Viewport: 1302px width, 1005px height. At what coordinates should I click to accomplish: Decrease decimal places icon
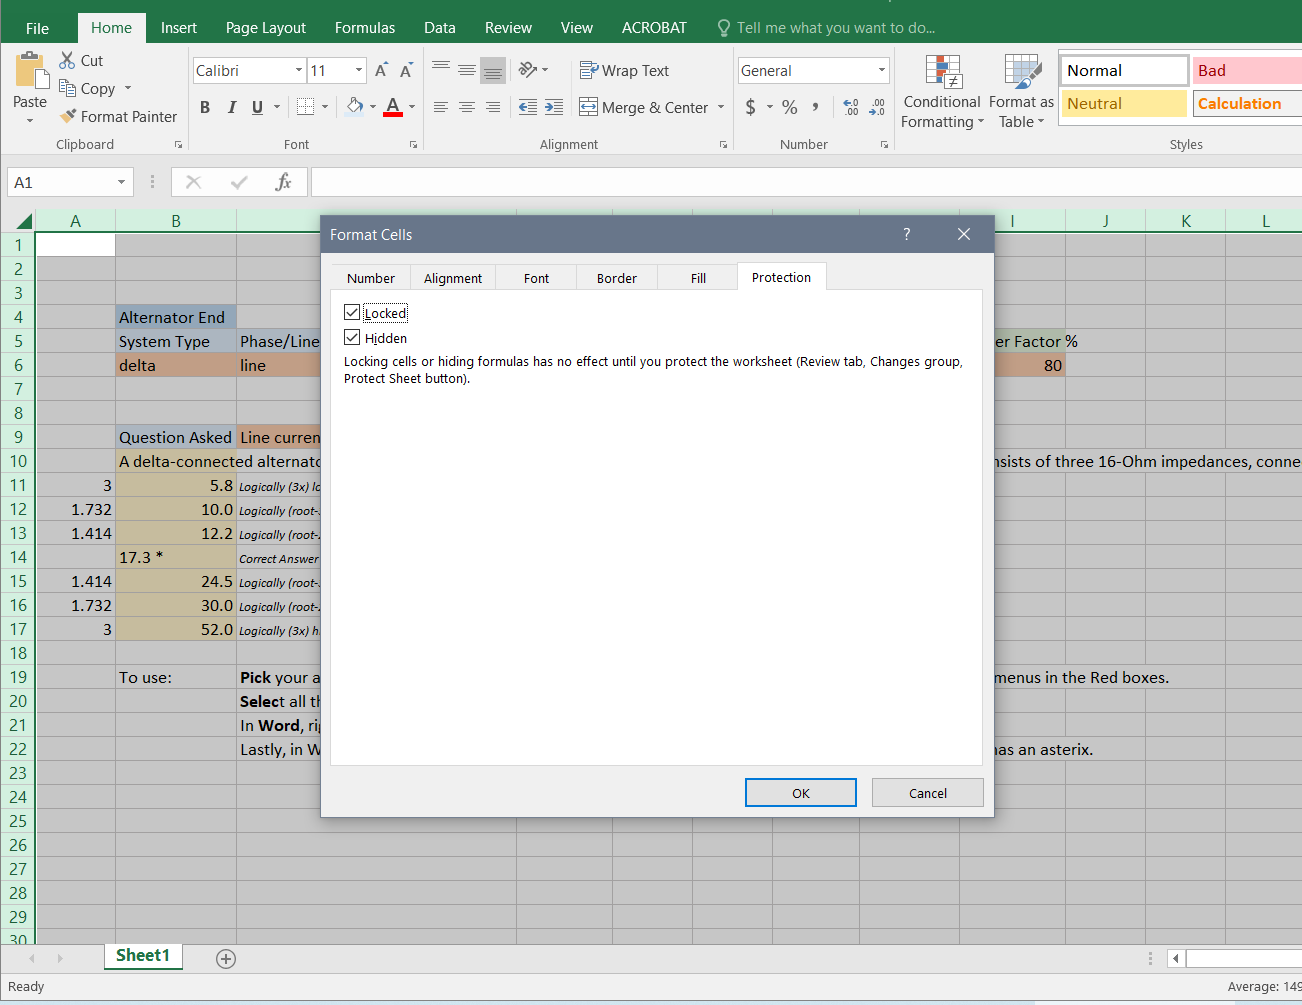tap(877, 107)
